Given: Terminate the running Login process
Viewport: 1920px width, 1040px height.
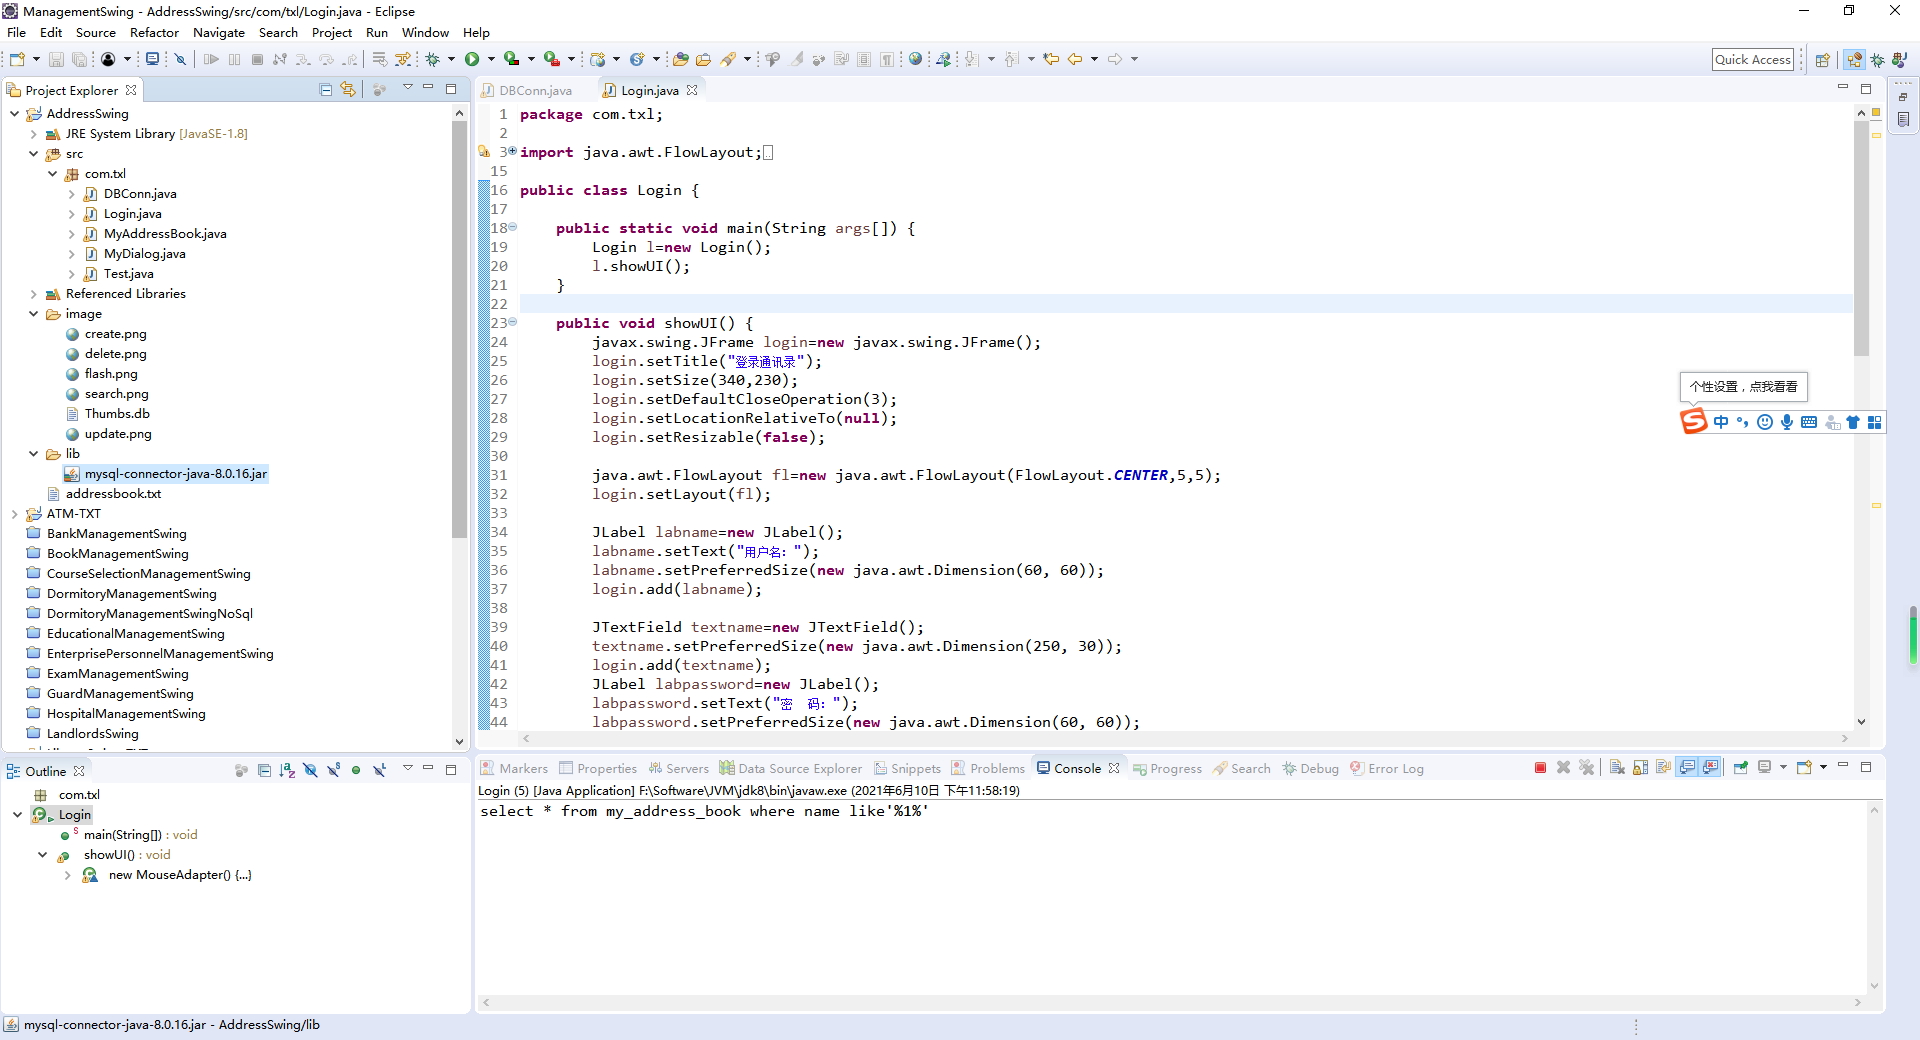Looking at the screenshot, I should pos(1540,767).
